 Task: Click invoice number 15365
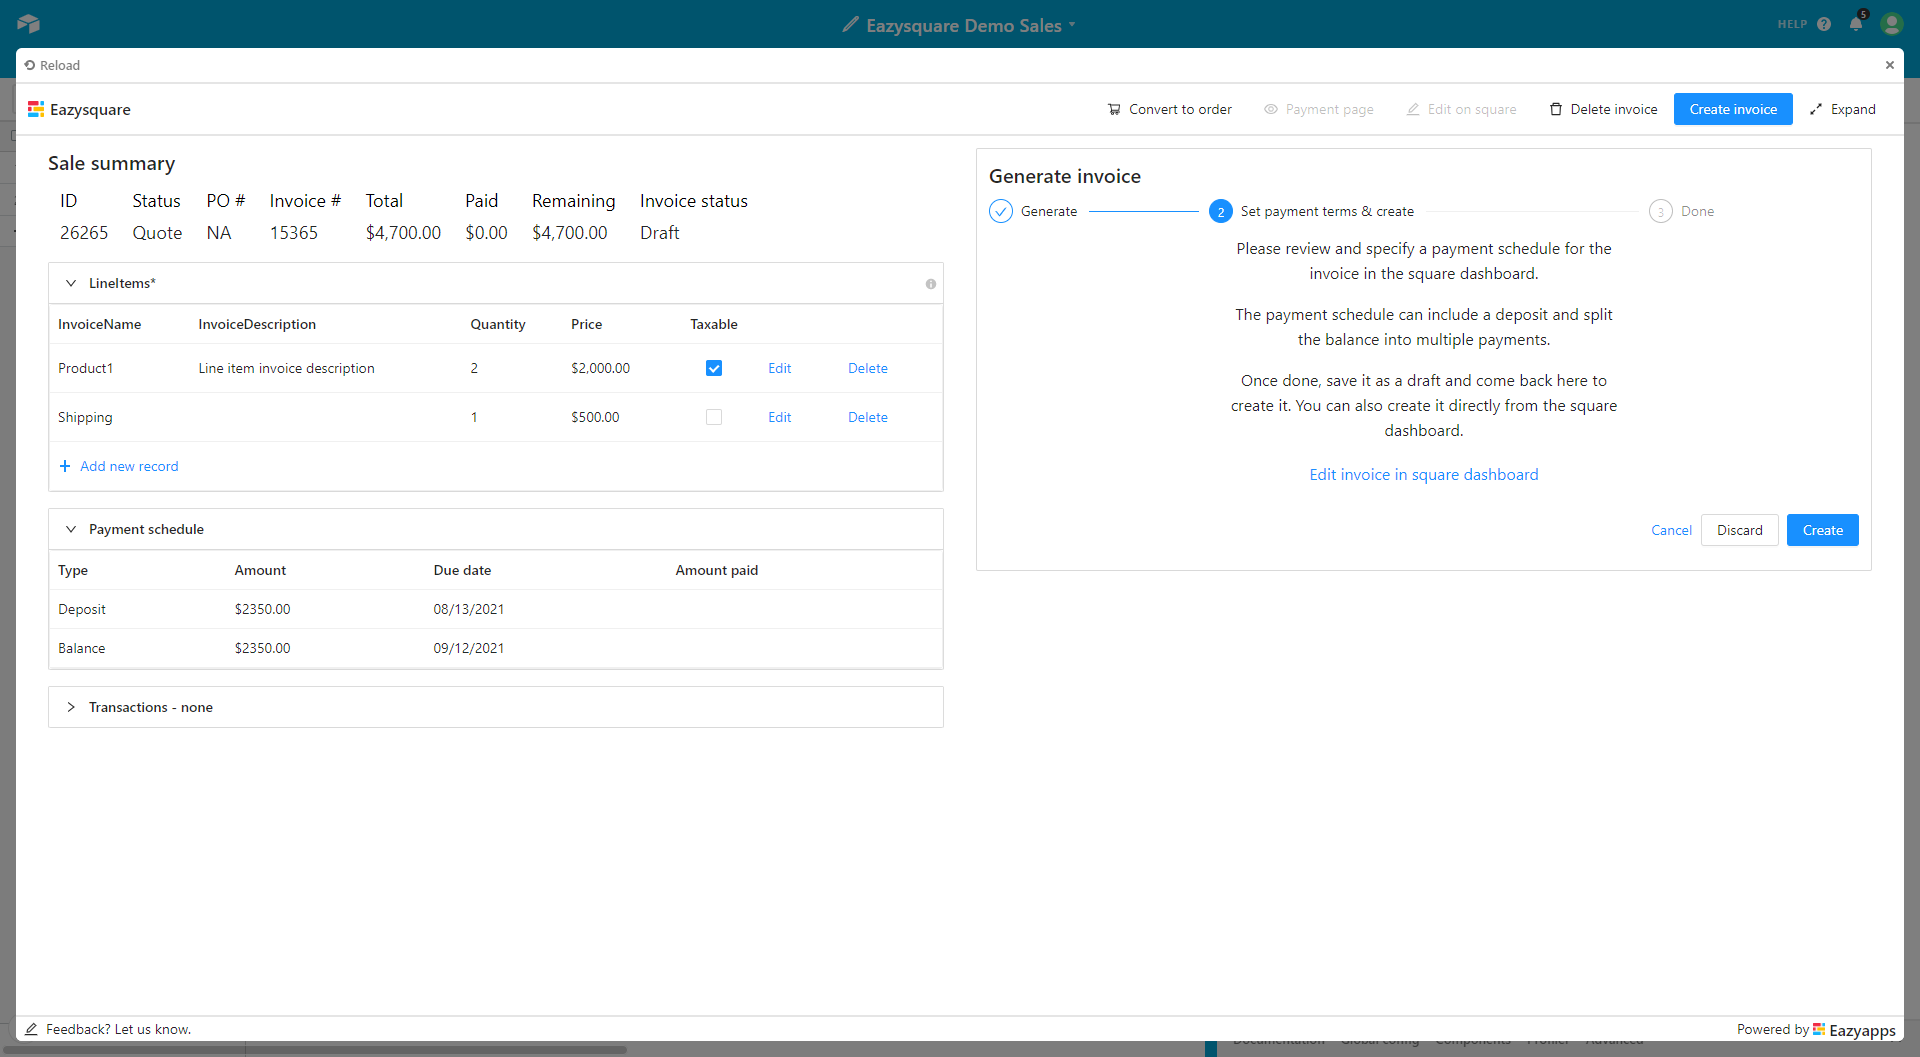coord(294,233)
